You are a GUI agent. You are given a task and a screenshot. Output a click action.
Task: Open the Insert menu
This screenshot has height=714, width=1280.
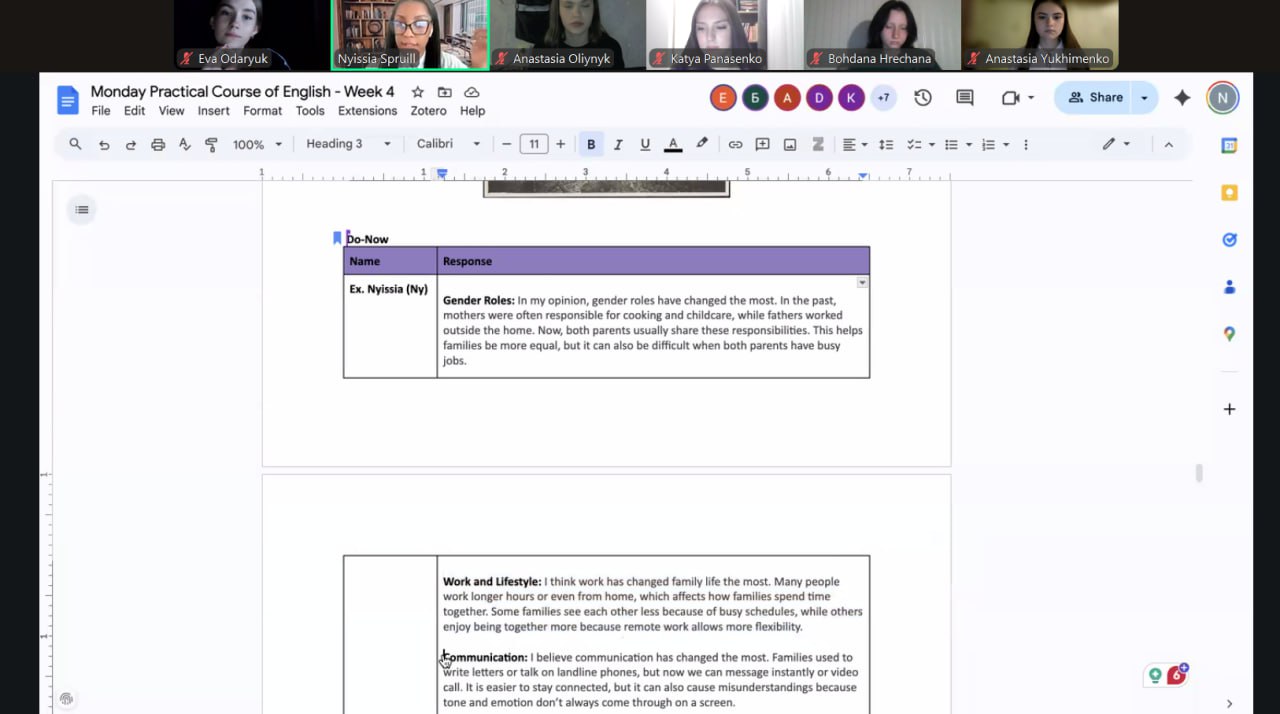point(213,111)
